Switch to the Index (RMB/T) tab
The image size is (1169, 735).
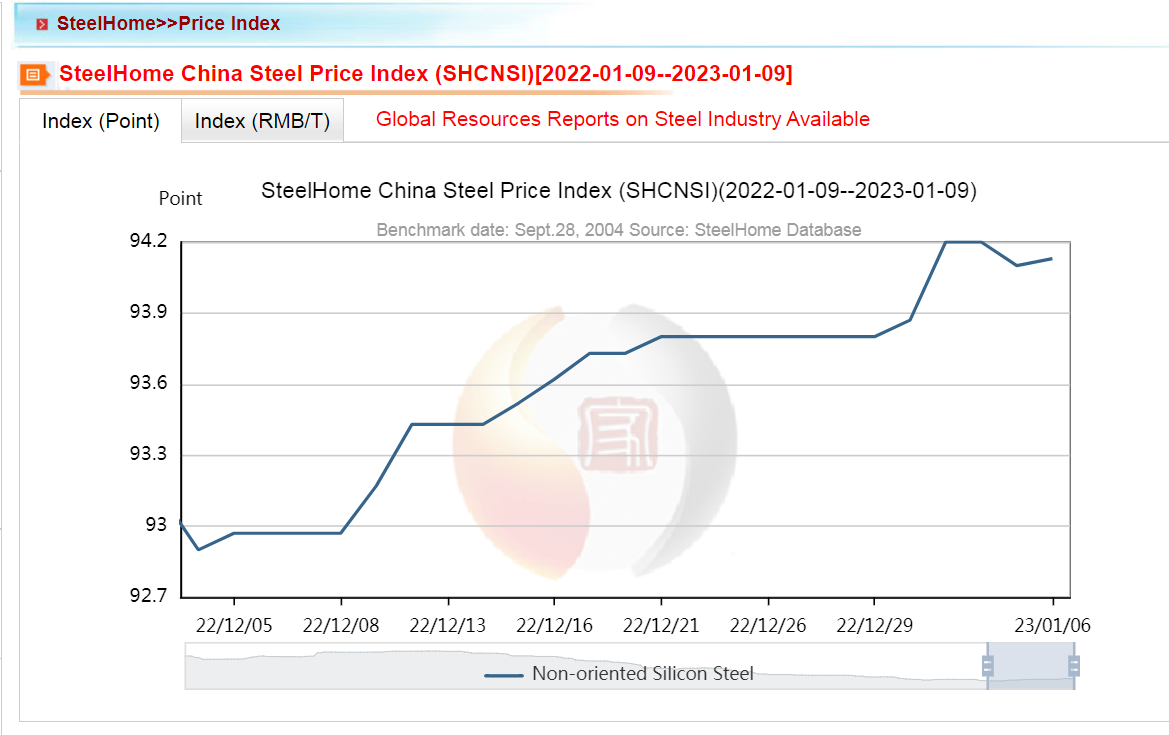tap(261, 120)
